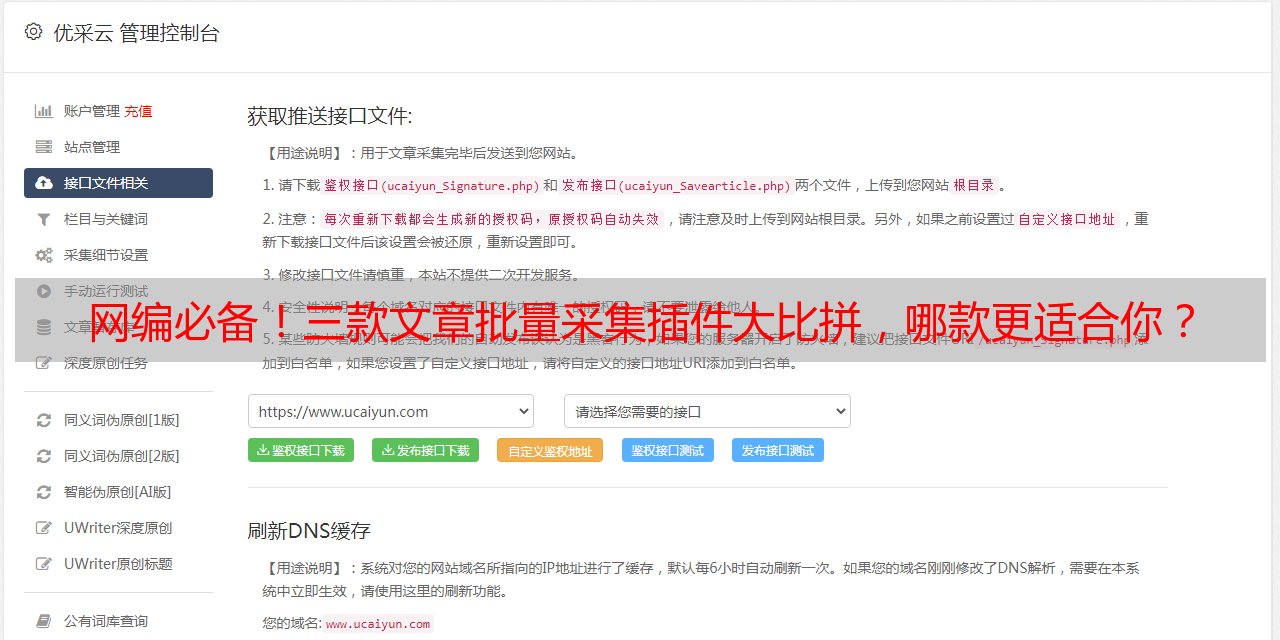Click the edit icon for UWriter深度原创

(x=44, y=528)
